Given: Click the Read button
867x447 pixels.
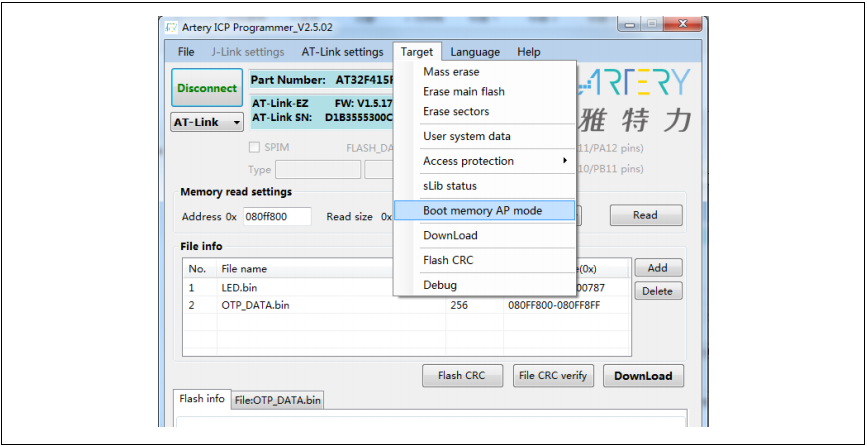Looking at the screenshot, I should pyautogui.click(x=646, y=215).
